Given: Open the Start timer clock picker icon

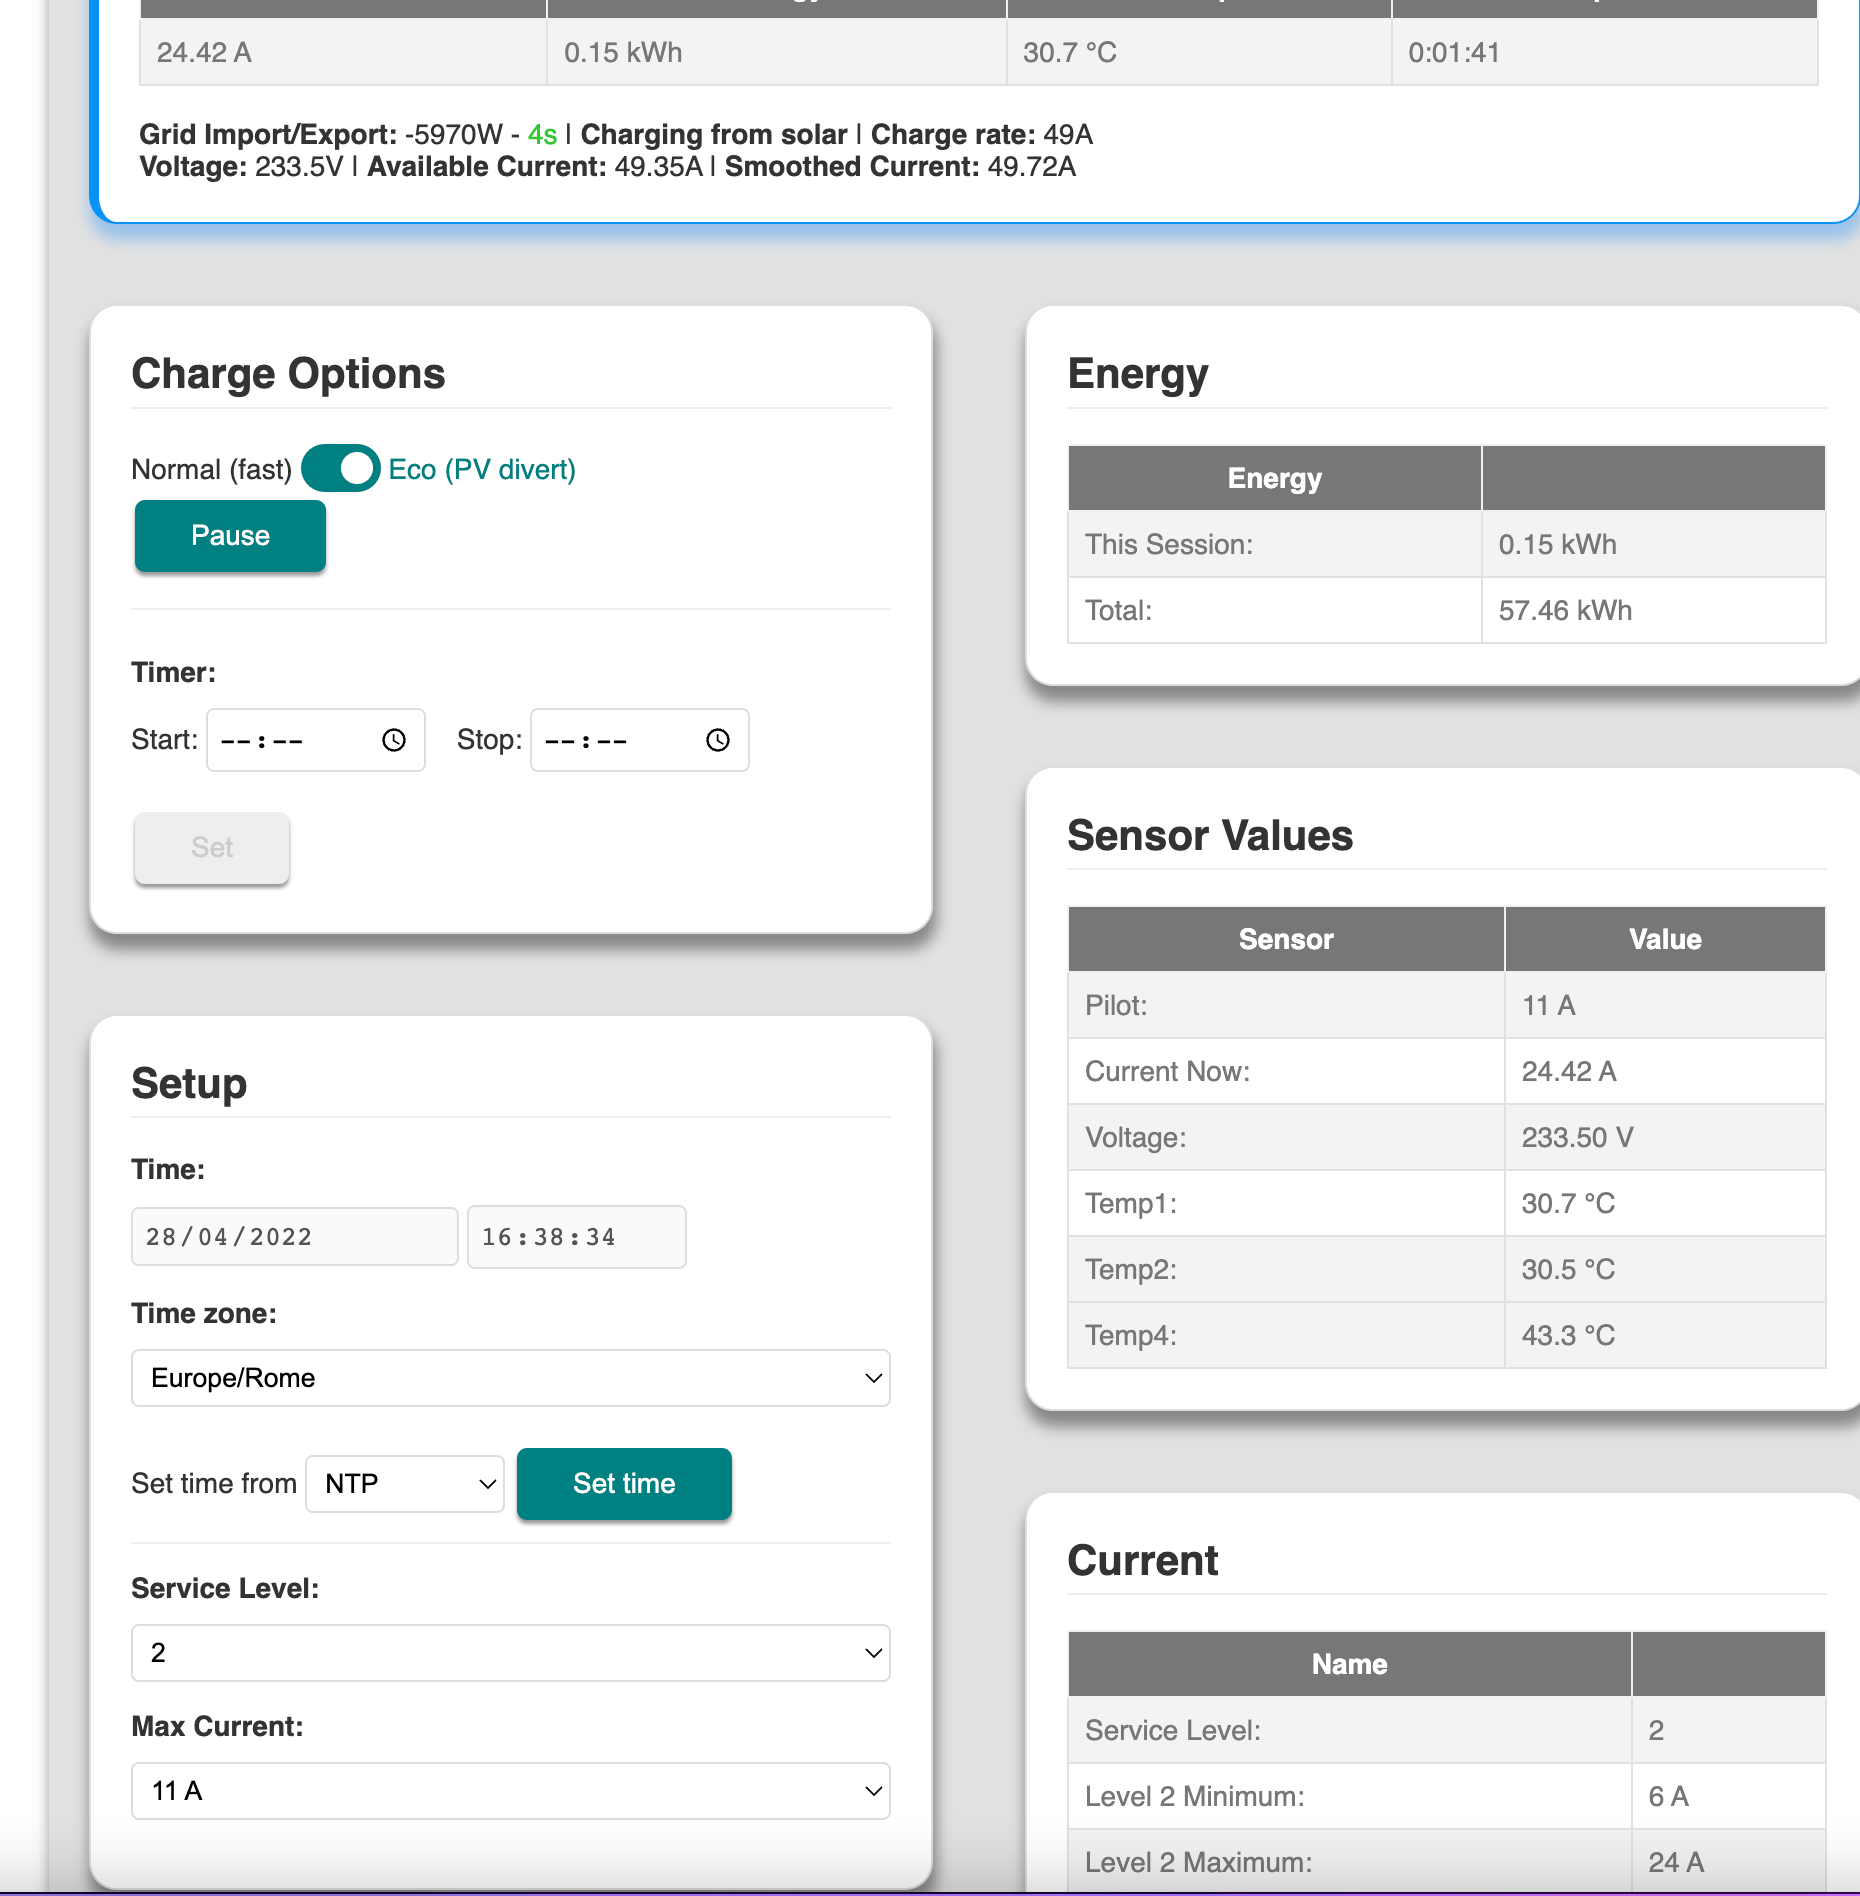Looking at the screenshot, I should coord(394,740).
